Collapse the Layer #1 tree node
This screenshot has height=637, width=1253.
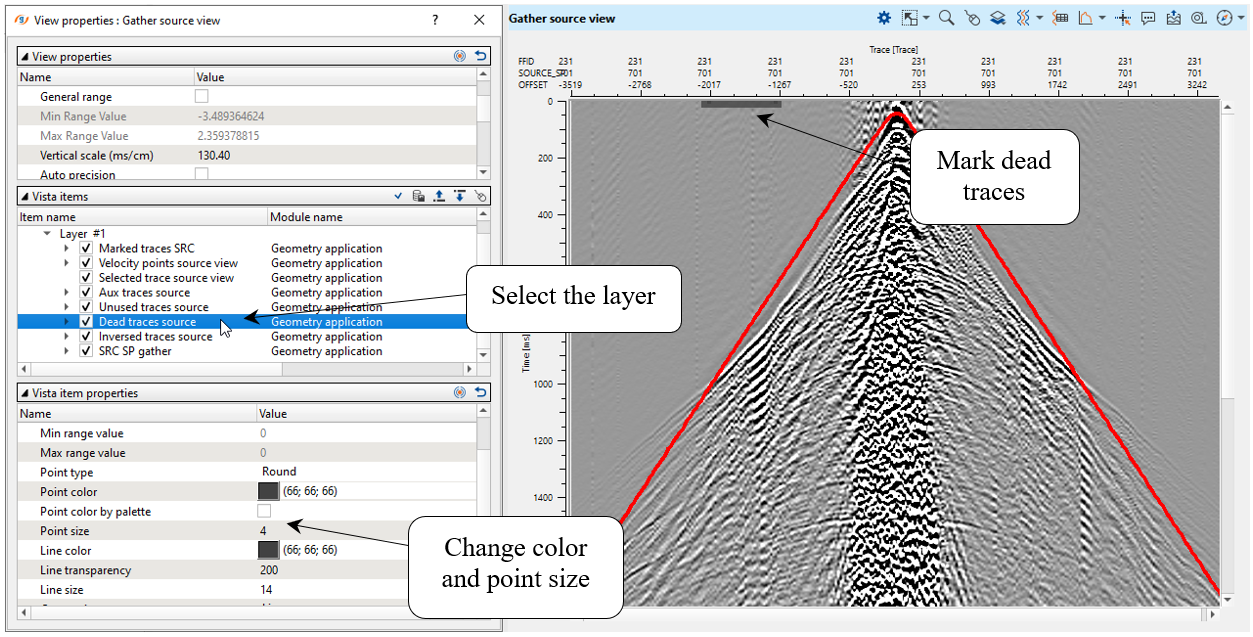[x=47, y=233]
